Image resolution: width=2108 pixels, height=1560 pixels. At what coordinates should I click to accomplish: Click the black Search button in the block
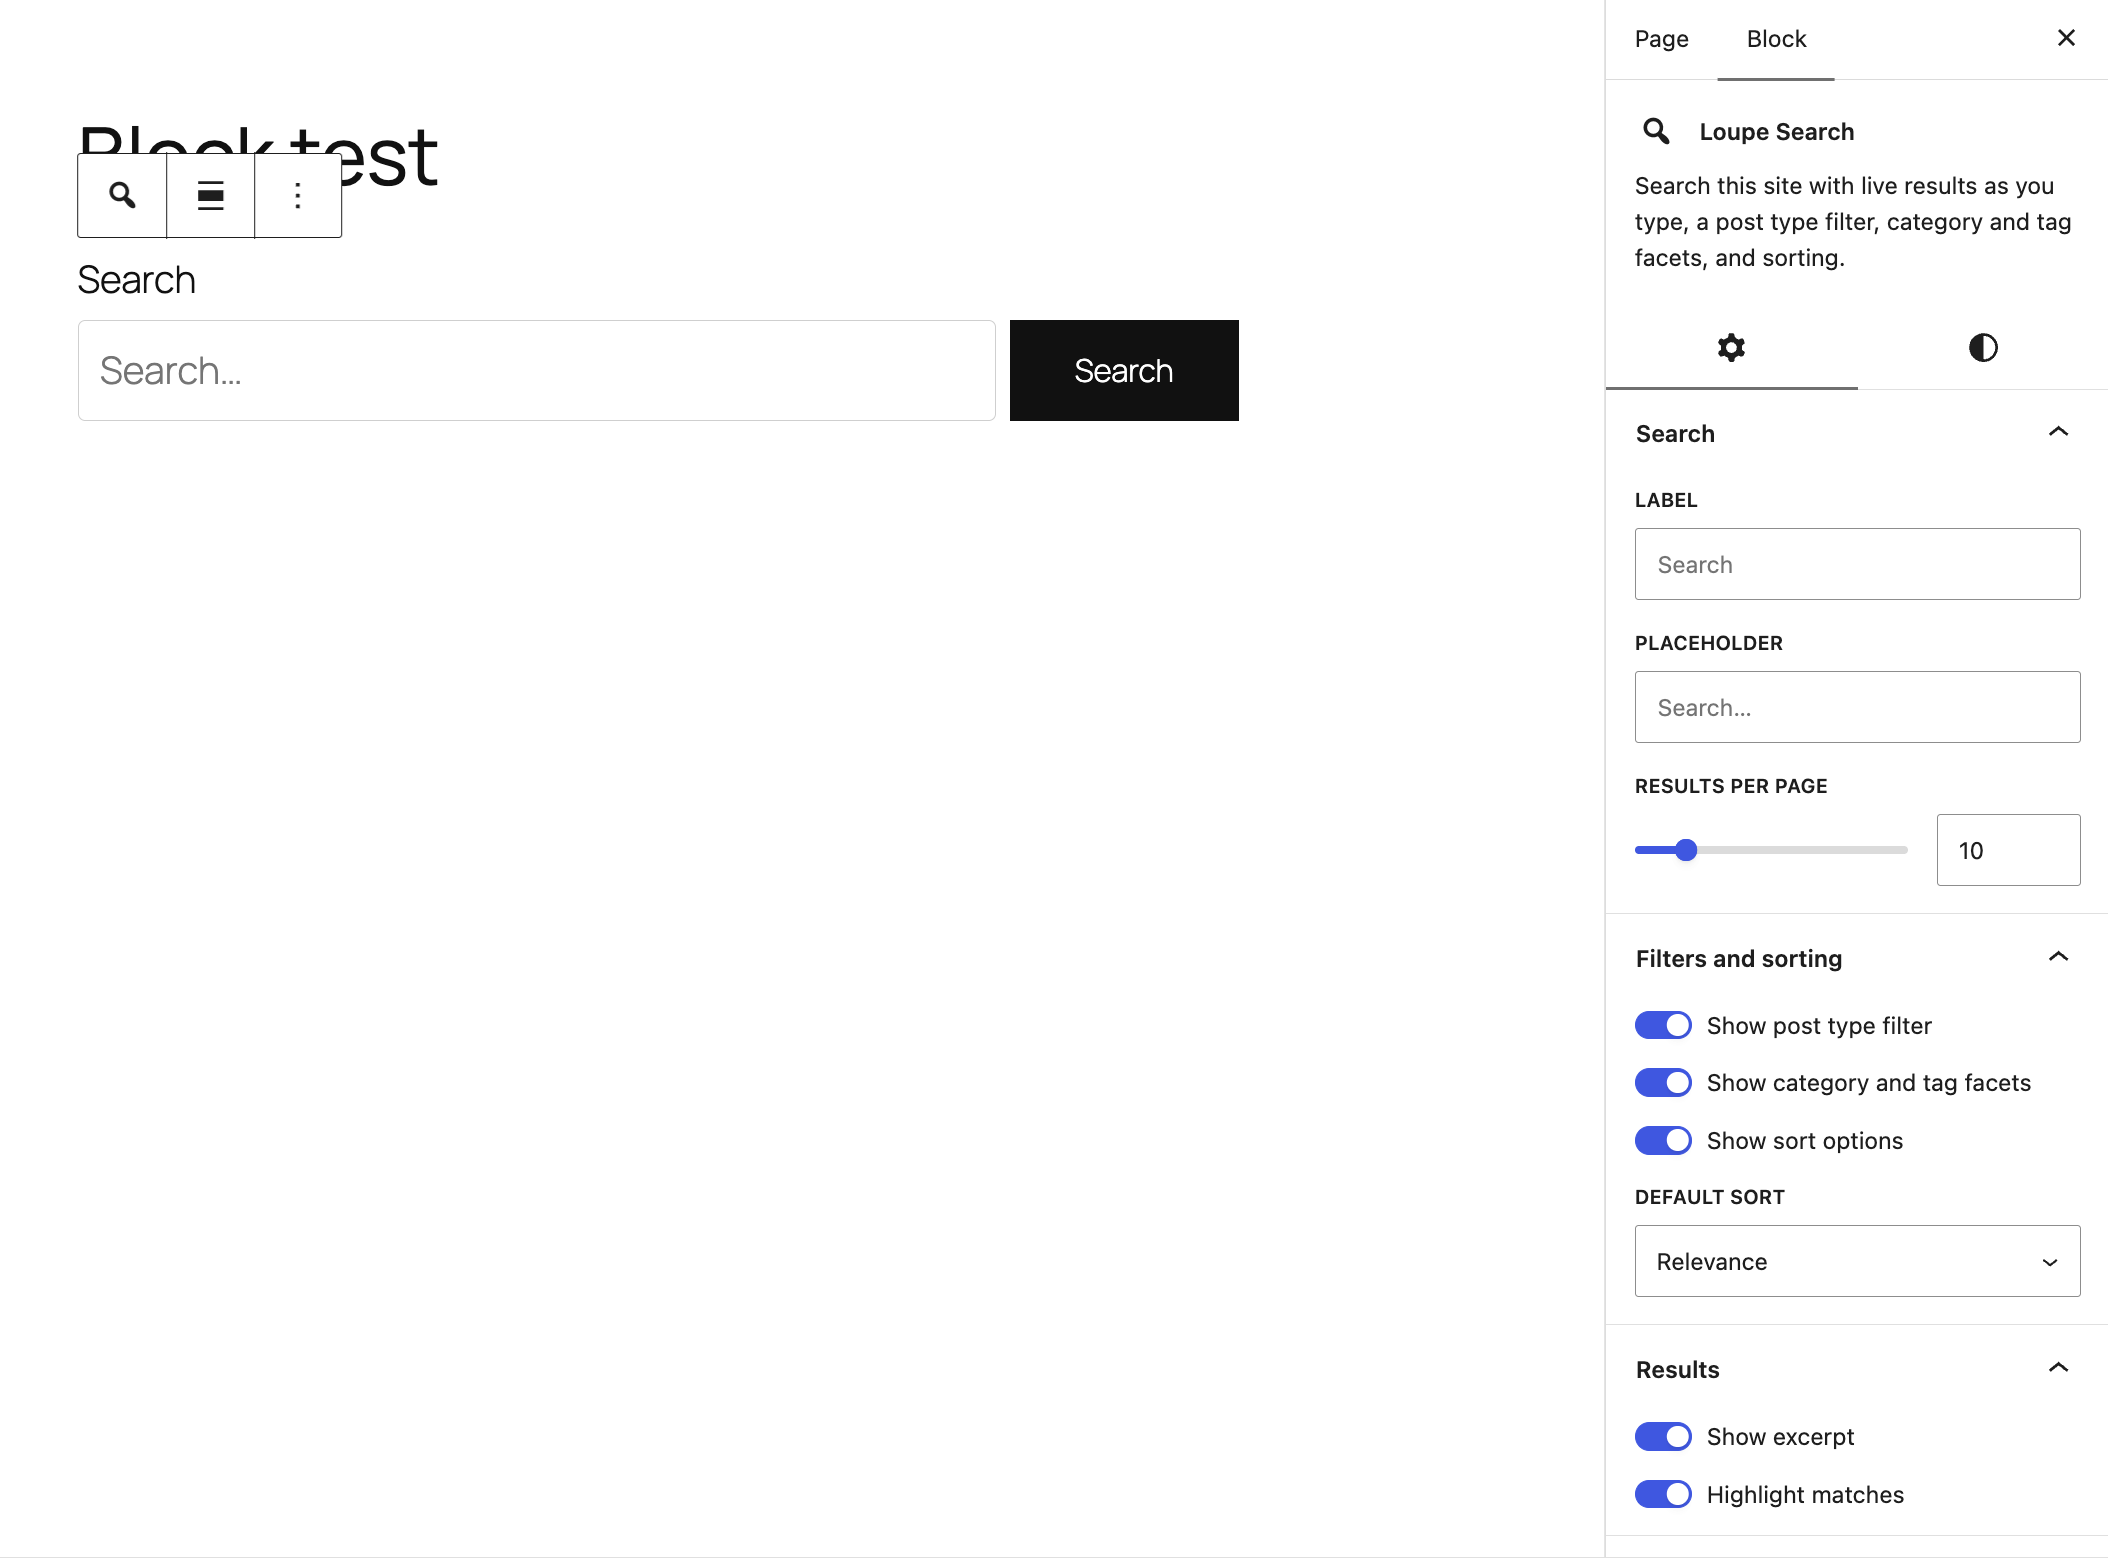[1124, 370]
